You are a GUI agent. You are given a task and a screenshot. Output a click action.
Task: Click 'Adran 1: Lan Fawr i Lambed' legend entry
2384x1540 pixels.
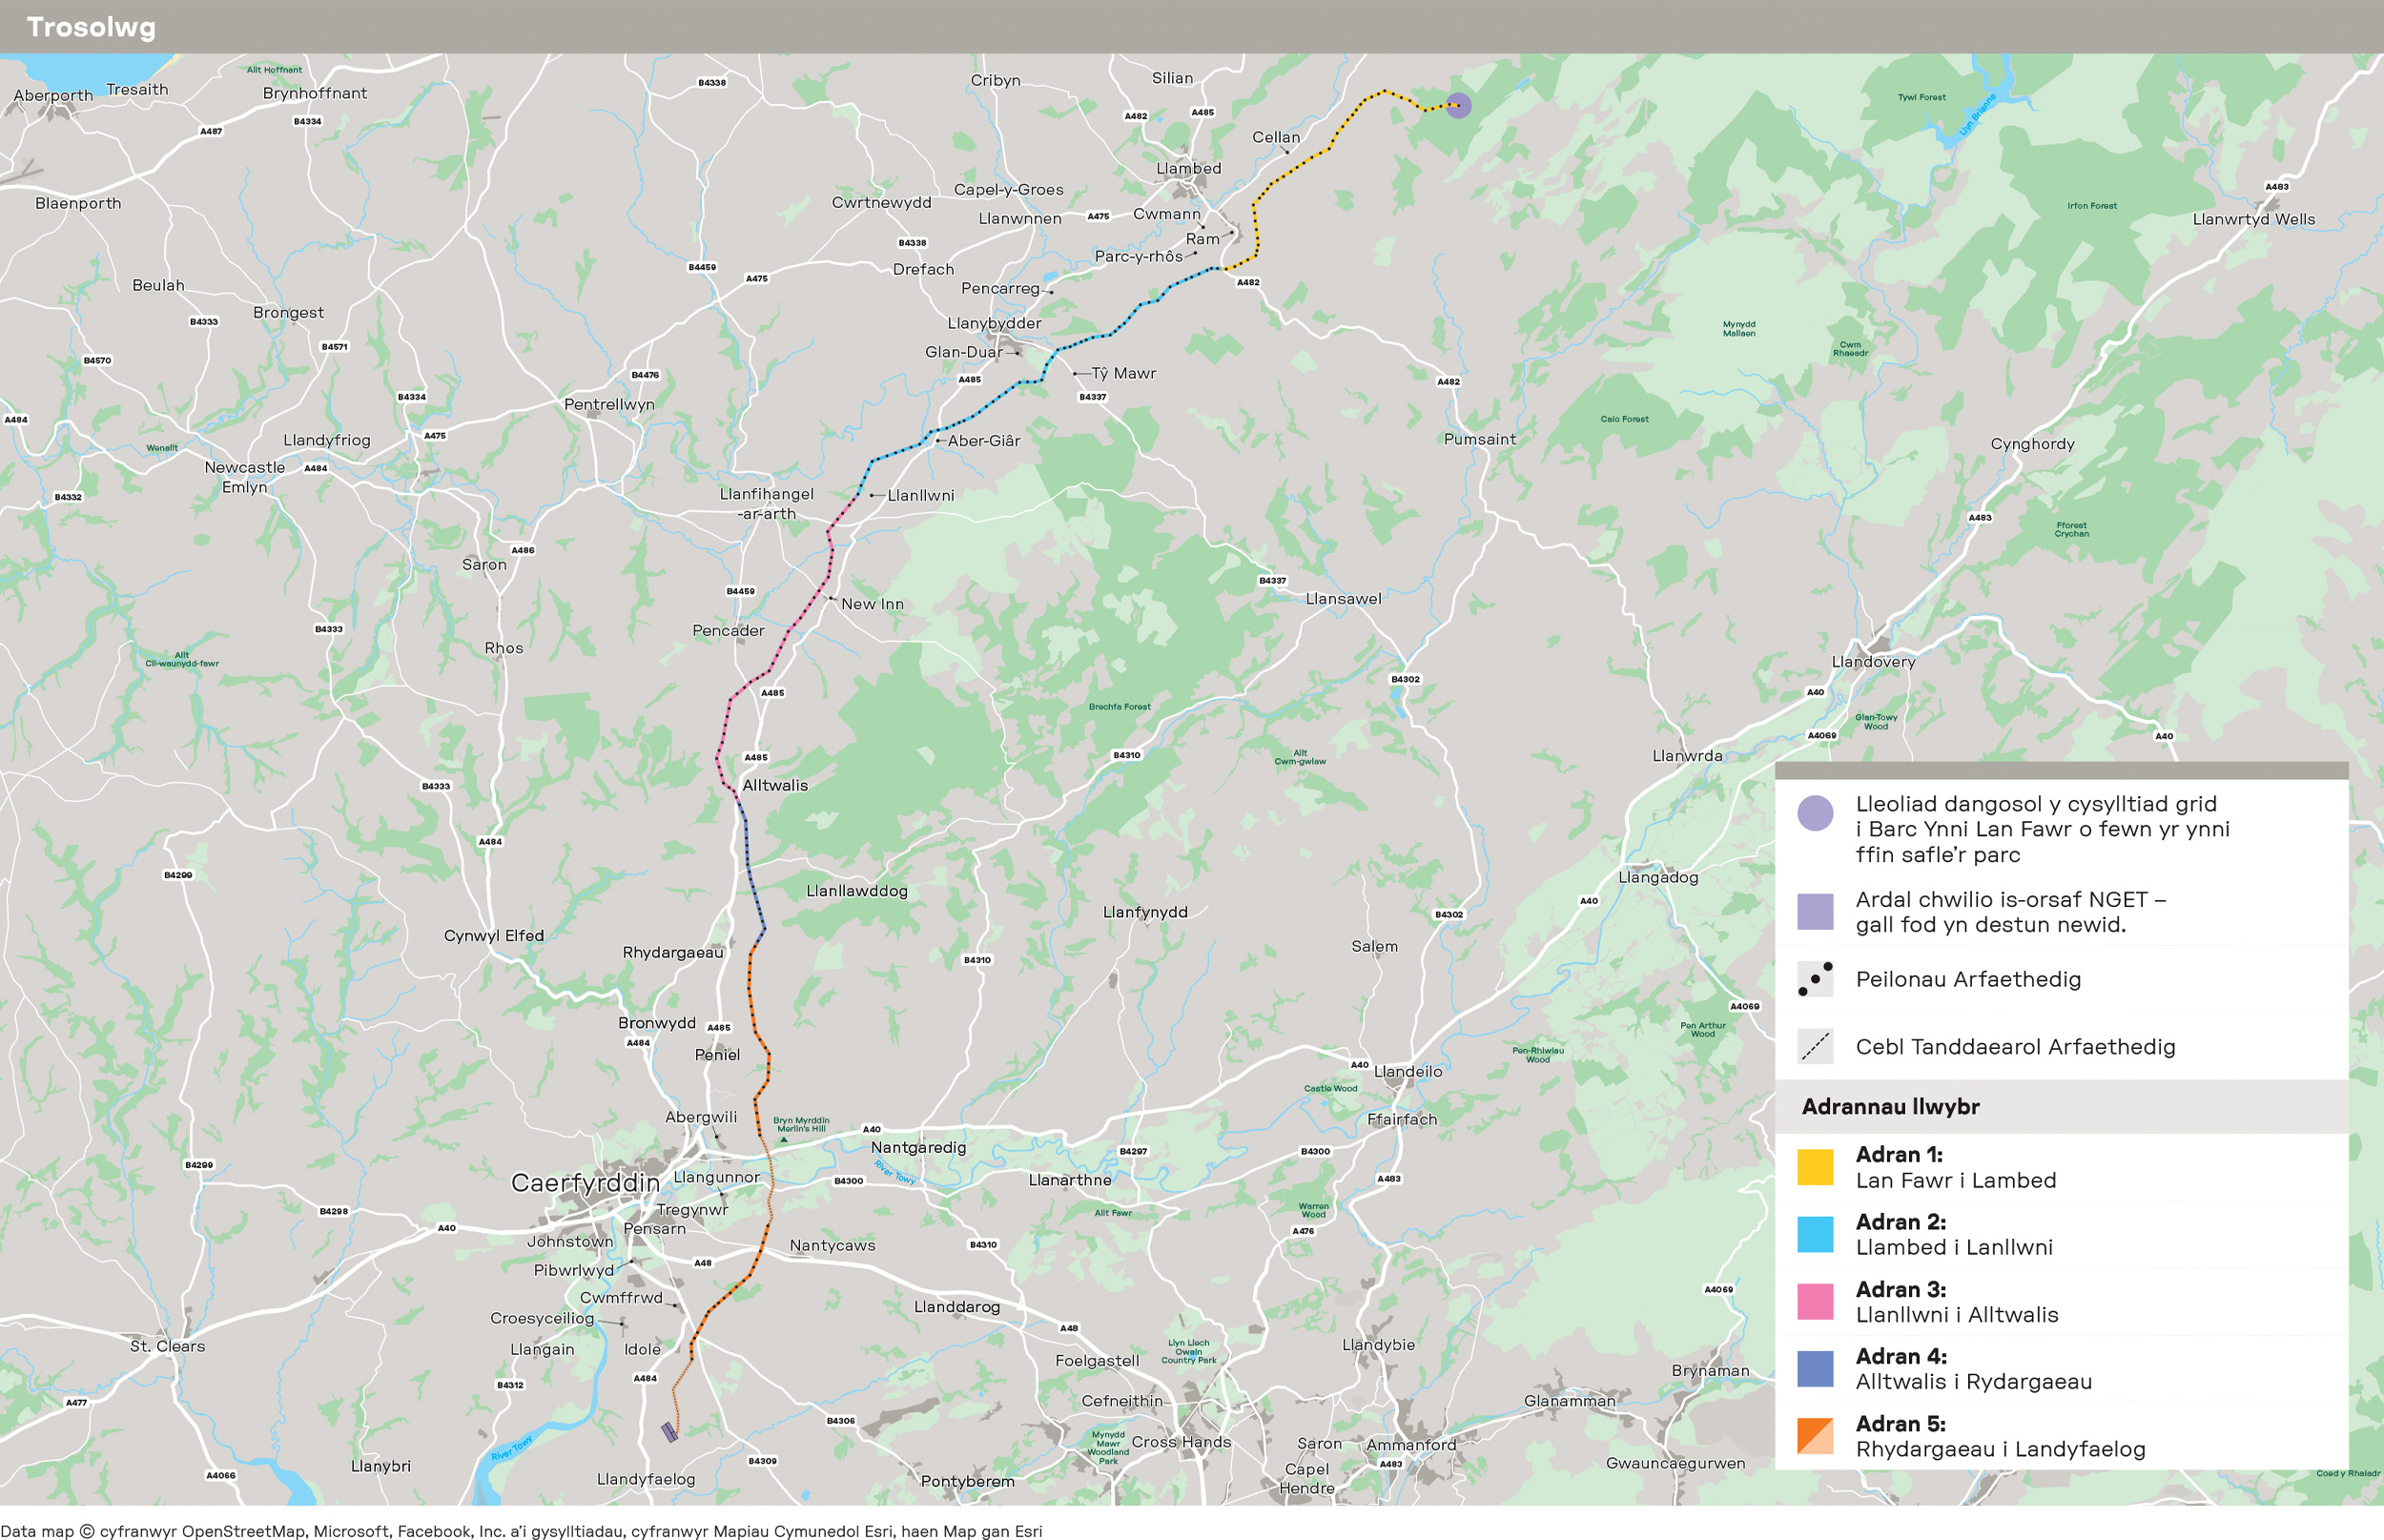coord(1956,1167)
